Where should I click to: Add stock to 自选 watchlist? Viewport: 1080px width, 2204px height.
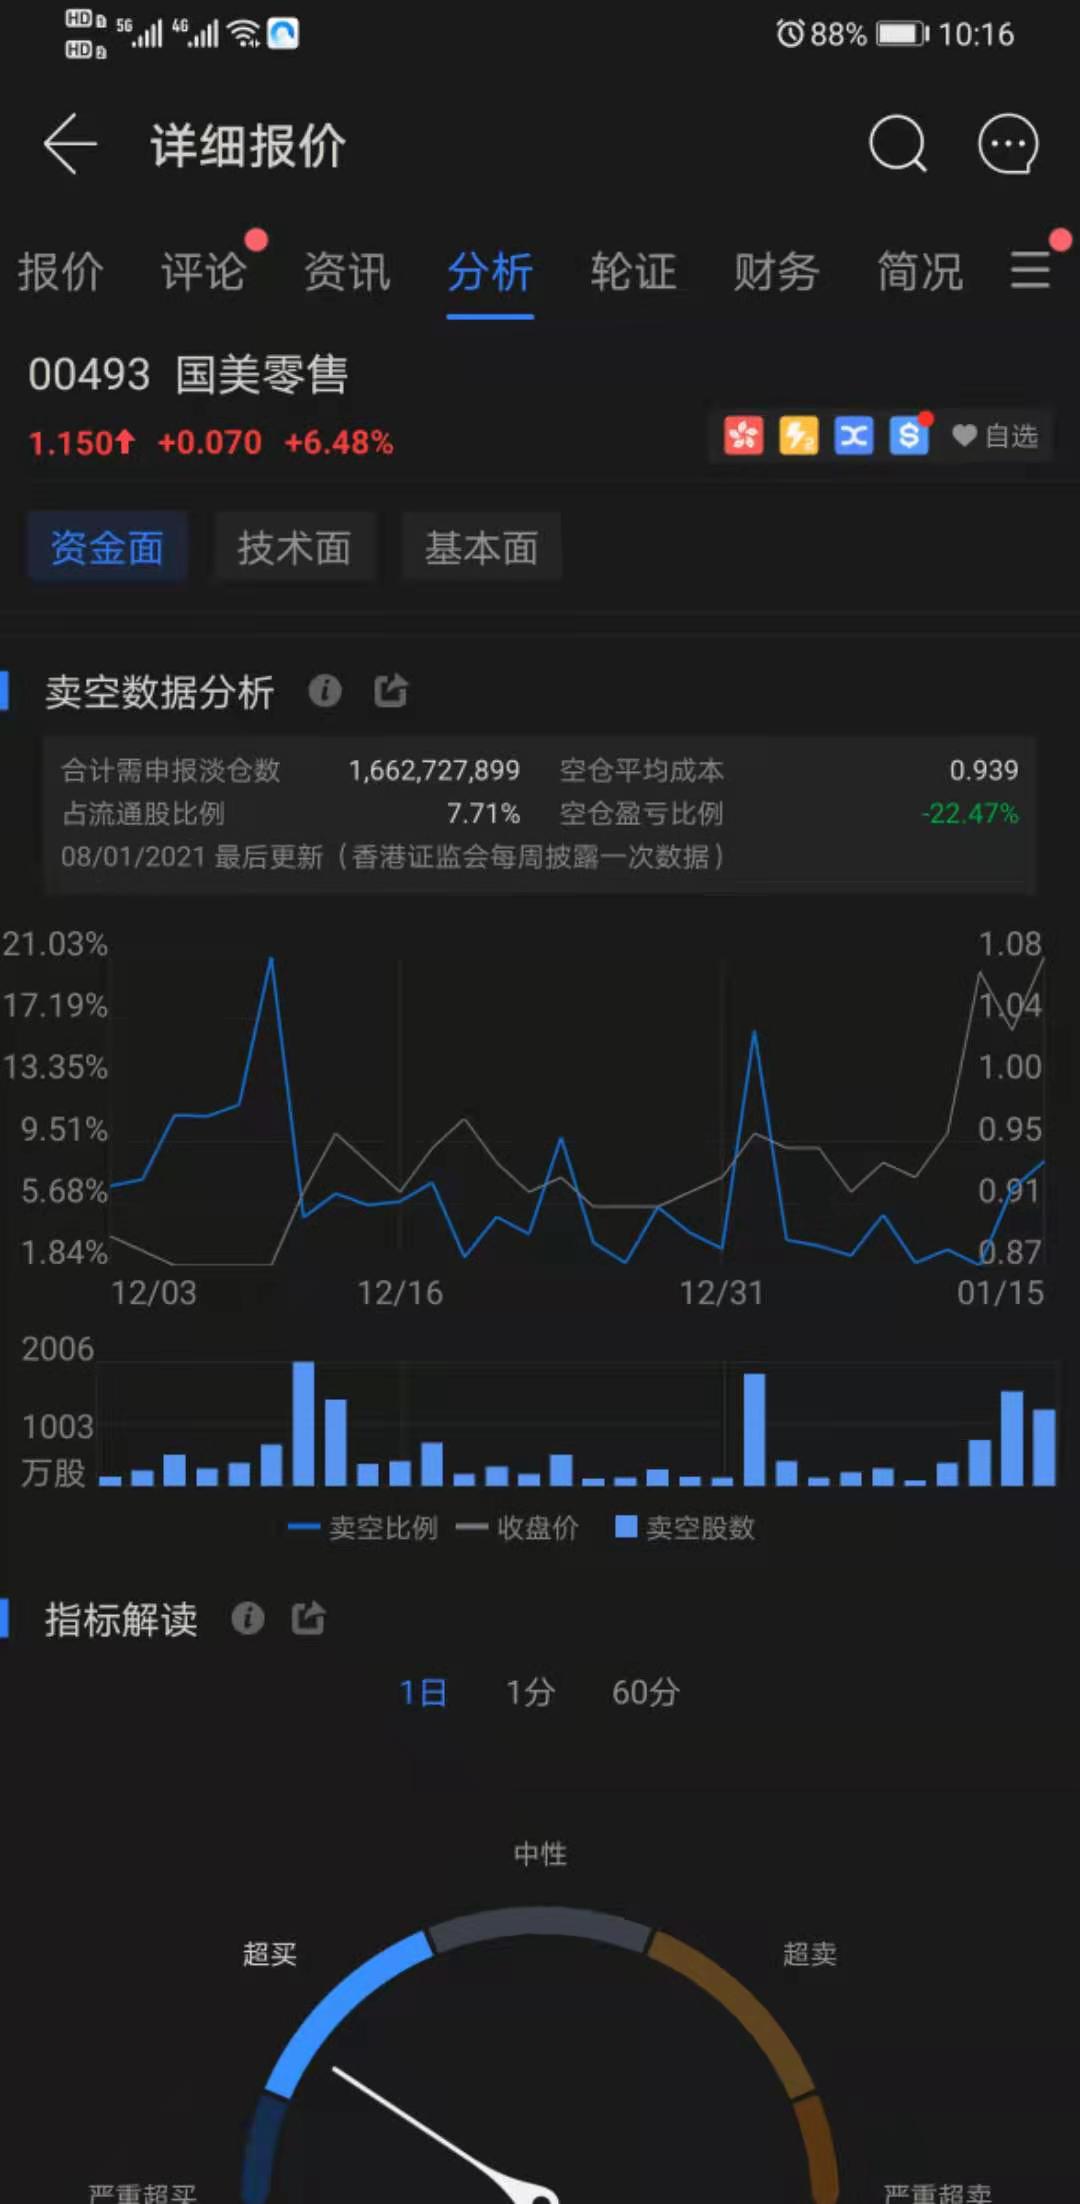point(995,436)
